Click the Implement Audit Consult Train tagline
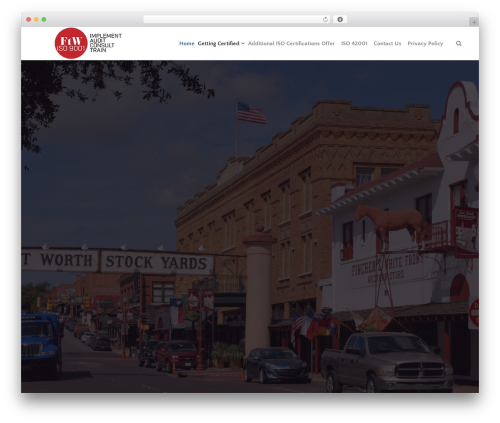Screen dimensions: 500x423 point(105,43)
